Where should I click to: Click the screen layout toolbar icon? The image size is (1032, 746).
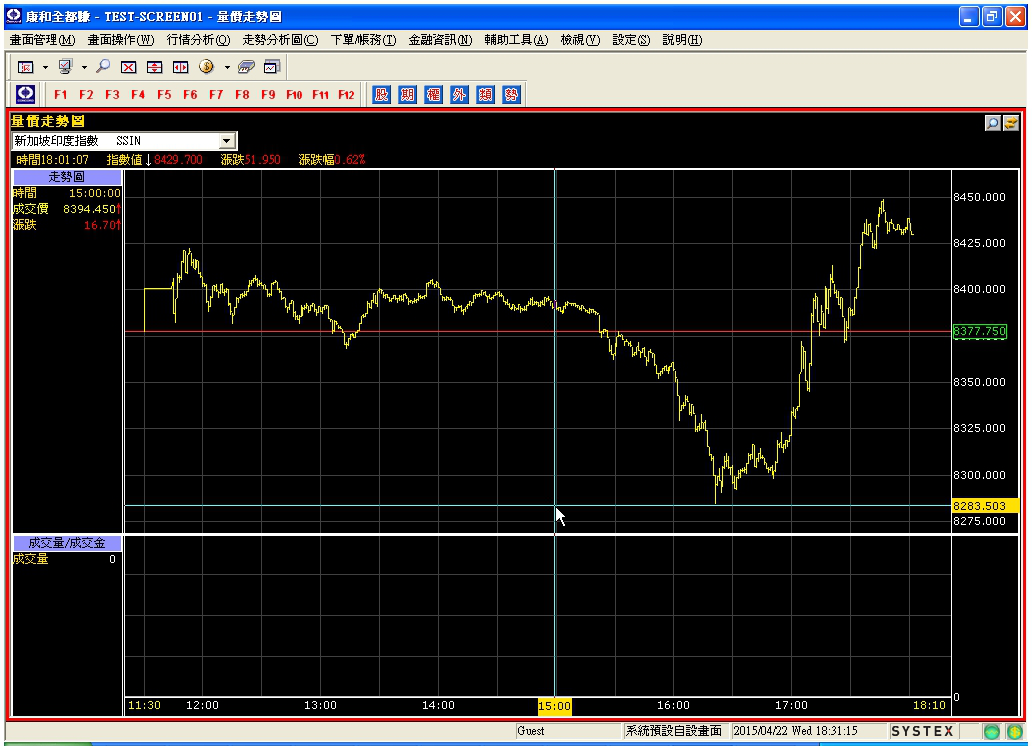tap(26, 67)
